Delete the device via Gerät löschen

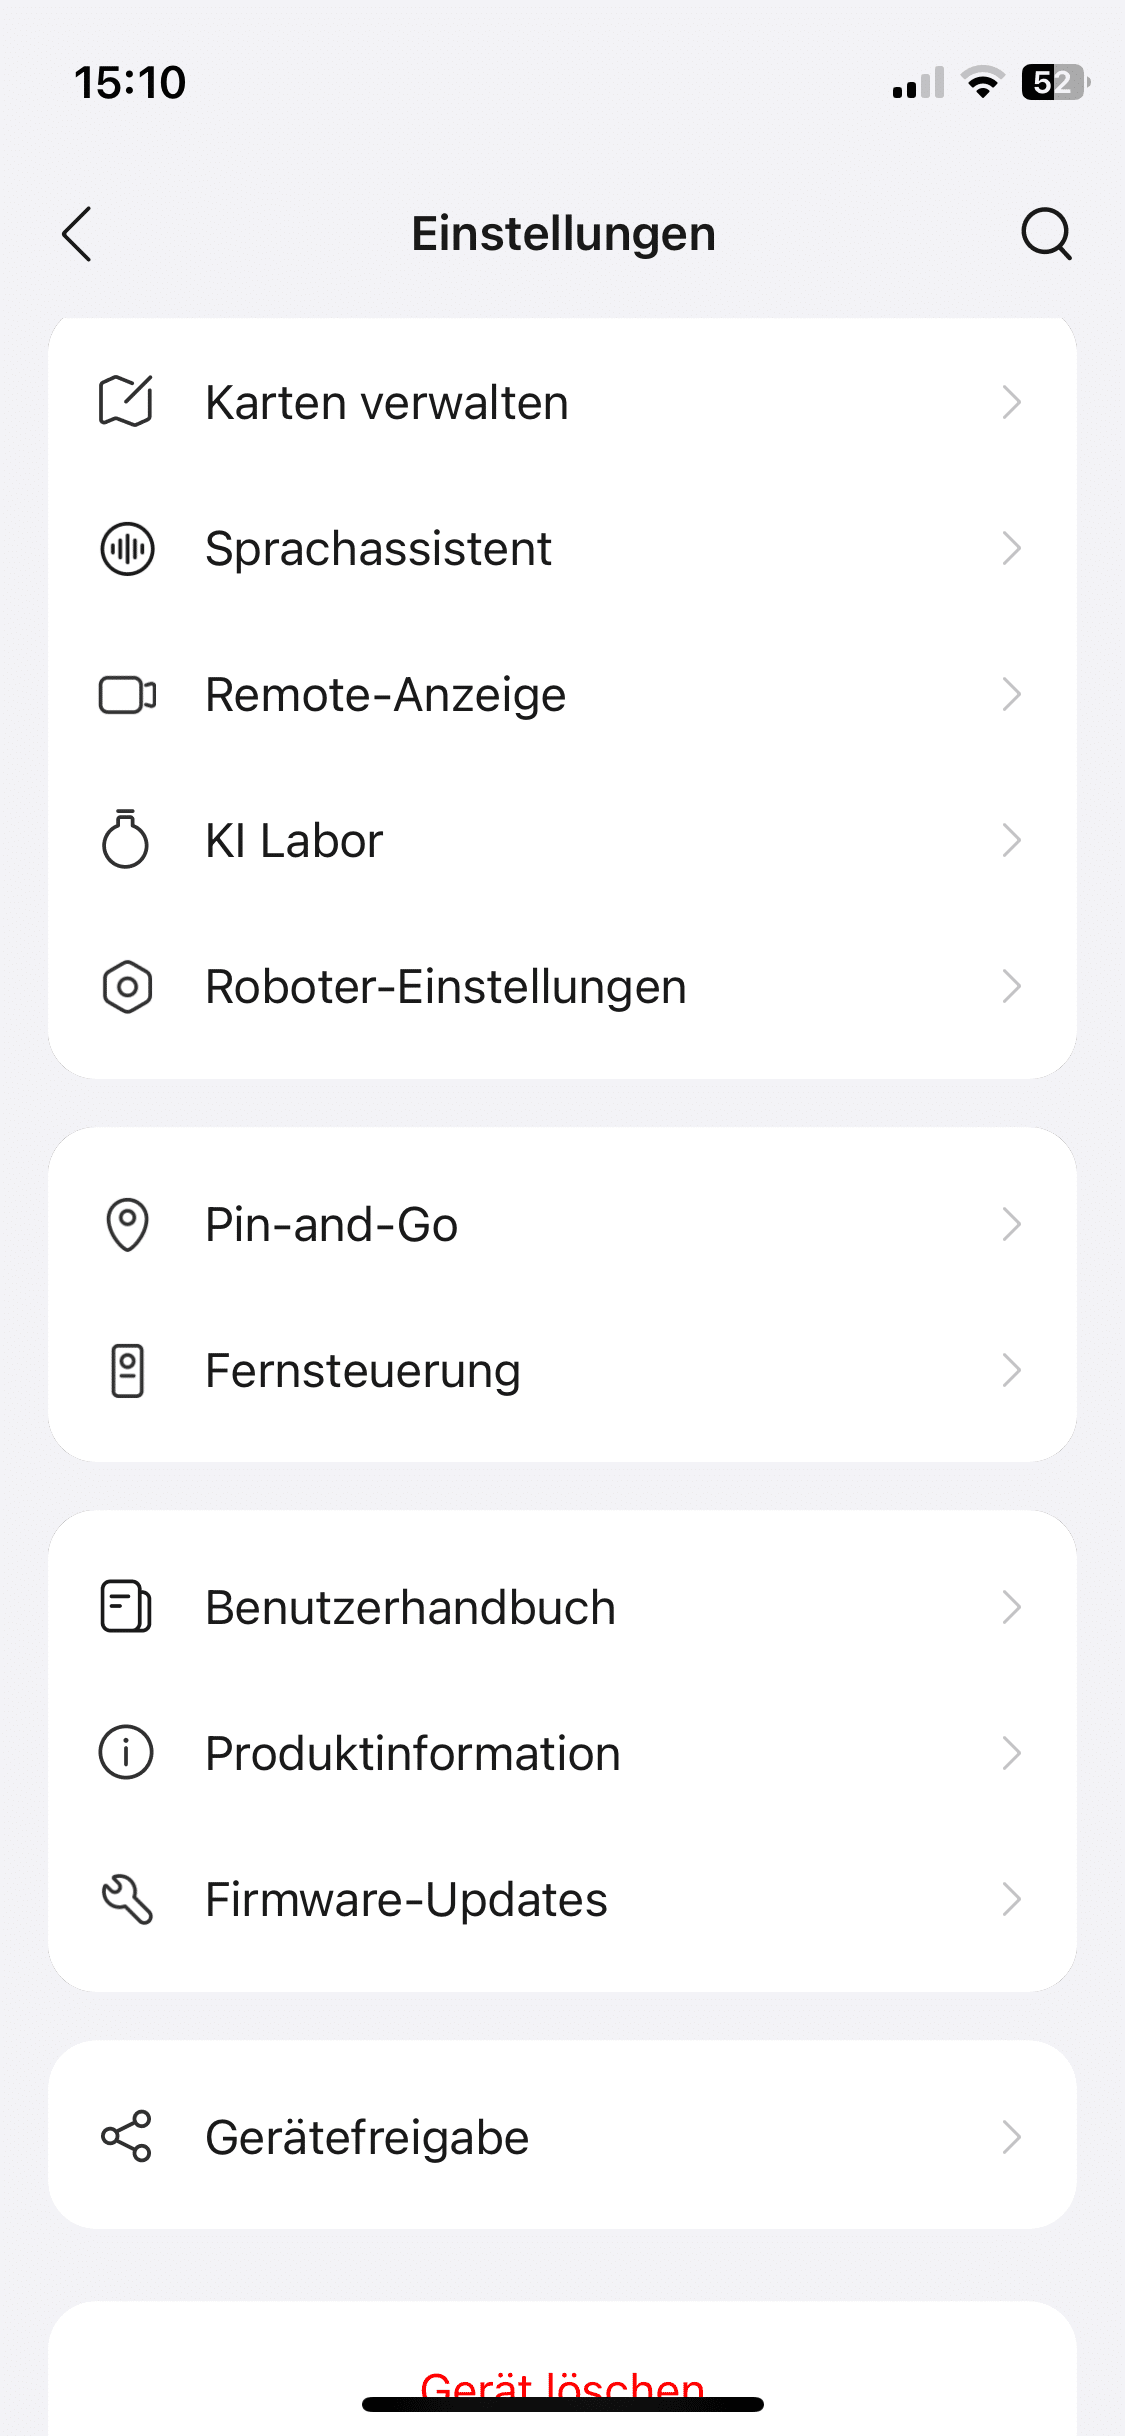coord(562,2383)
